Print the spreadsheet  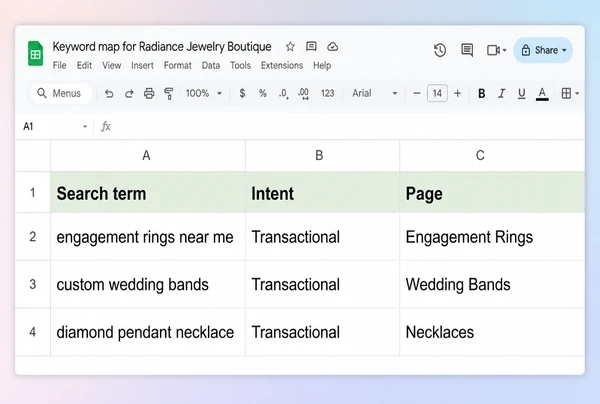[149, 93]
